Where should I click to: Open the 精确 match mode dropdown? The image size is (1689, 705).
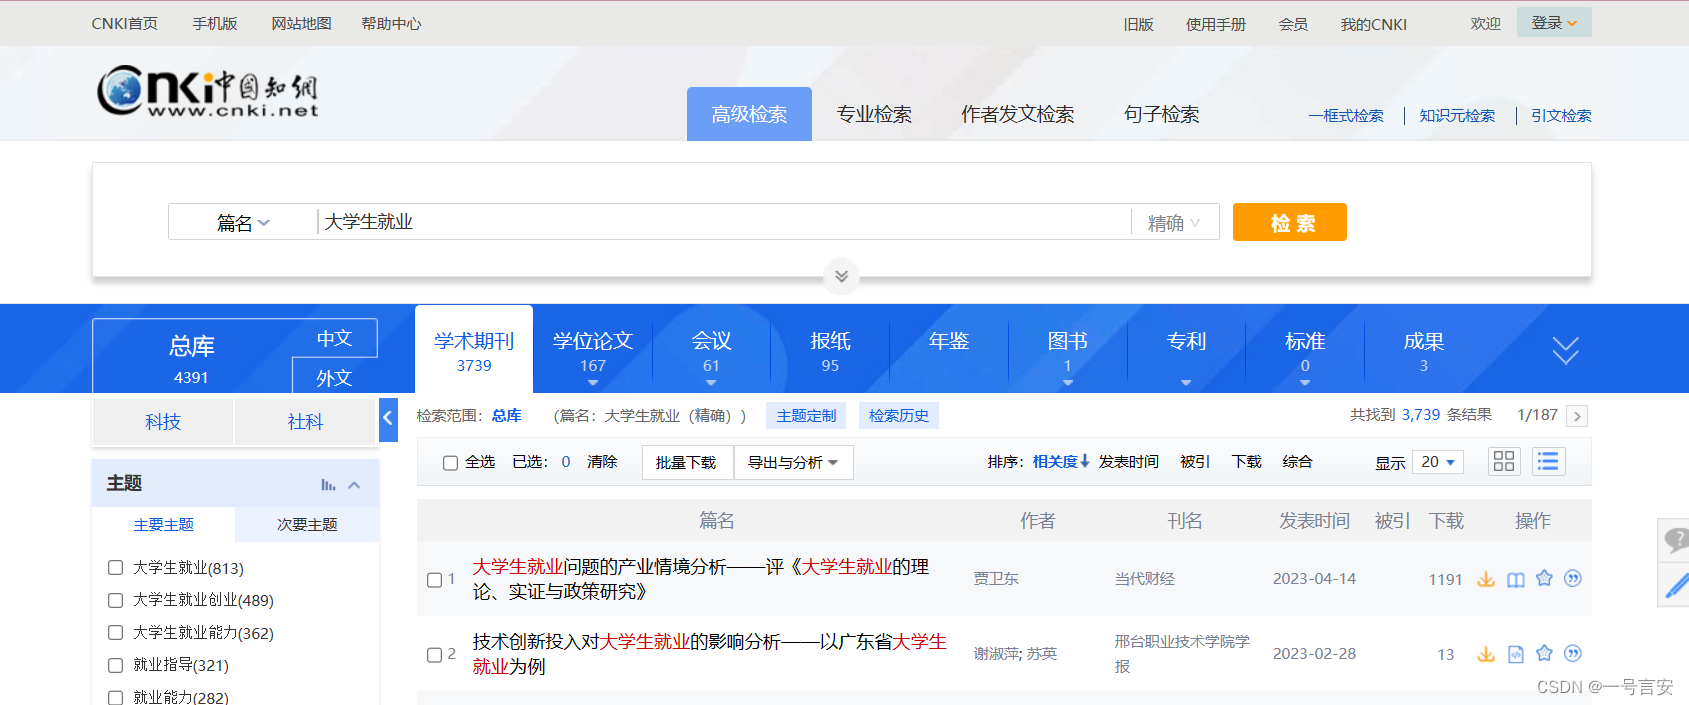1174,223
